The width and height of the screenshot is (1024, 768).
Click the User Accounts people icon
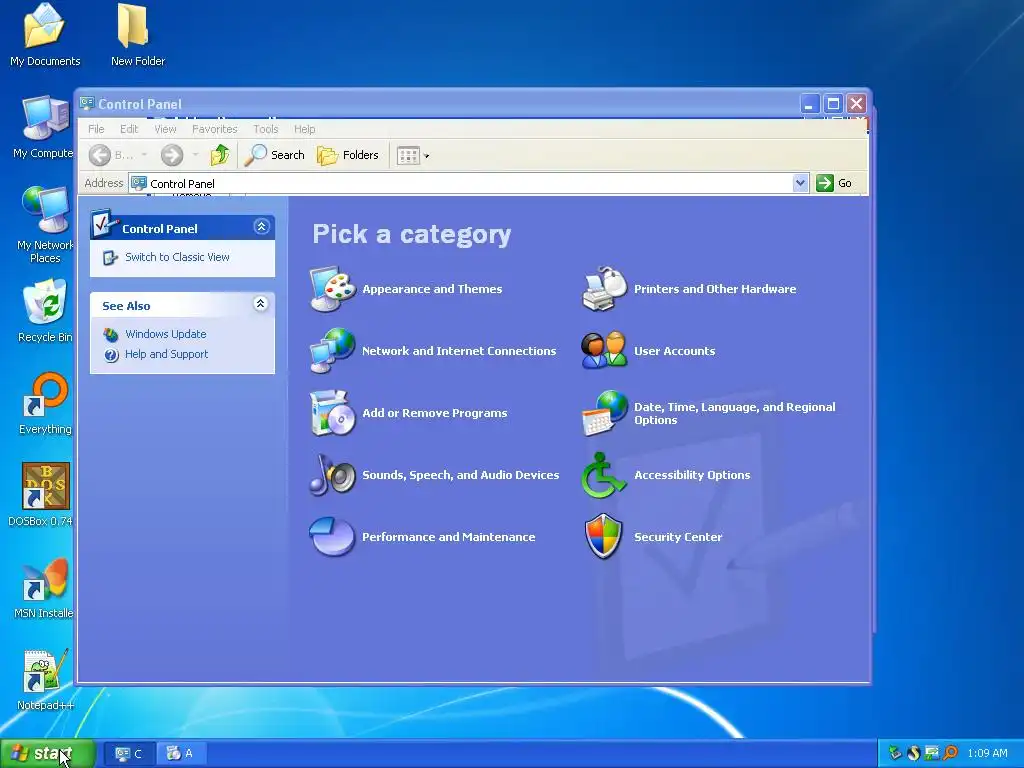[x=604, y=351]
